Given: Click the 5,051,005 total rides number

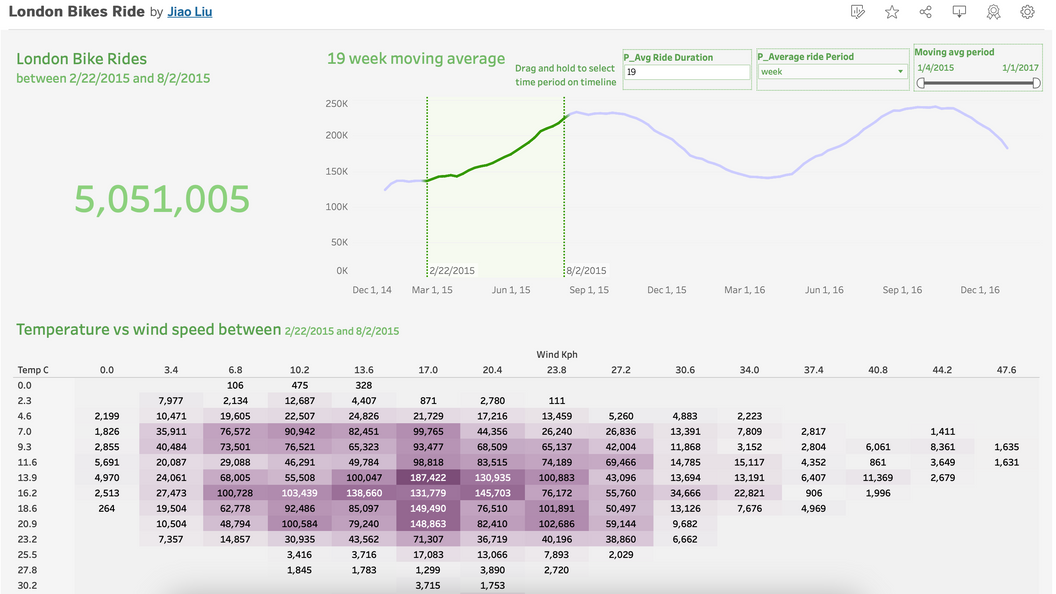Looking at the screenshot, I should tap(162, 199).
